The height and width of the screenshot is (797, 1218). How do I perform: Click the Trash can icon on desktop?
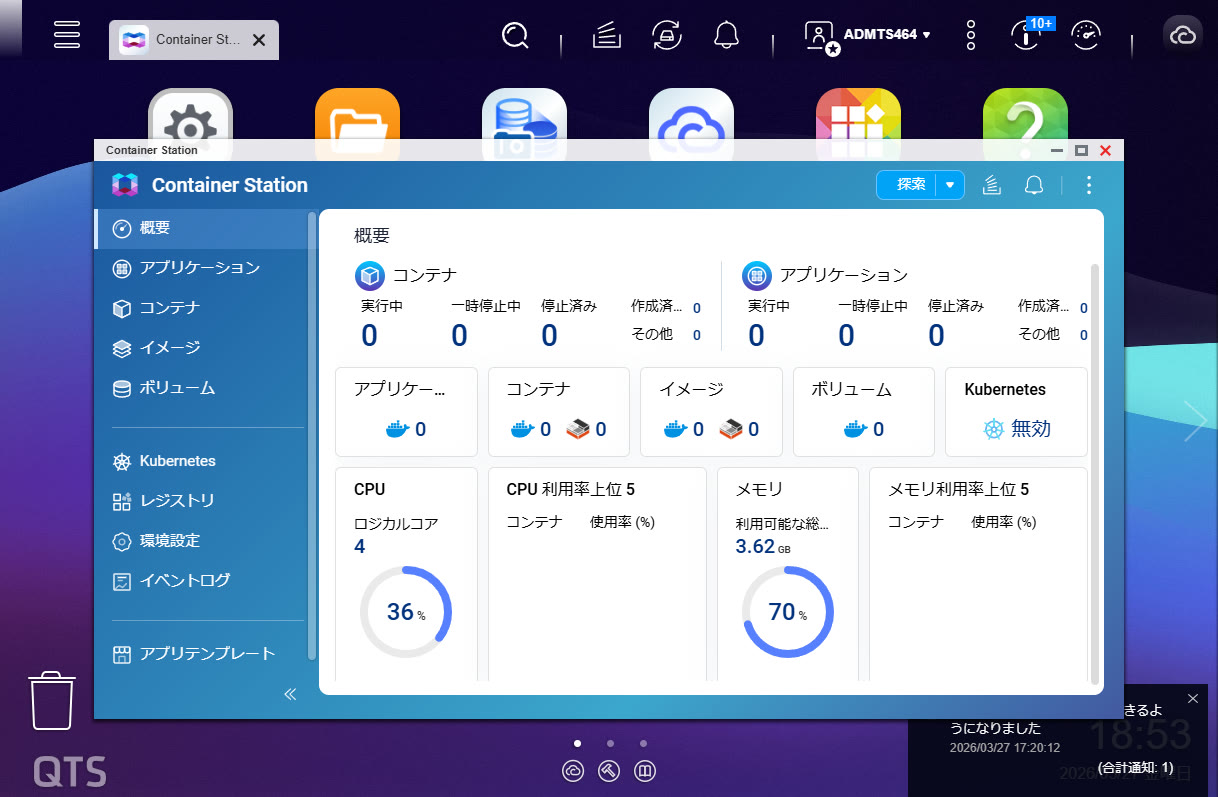point(51,702)
